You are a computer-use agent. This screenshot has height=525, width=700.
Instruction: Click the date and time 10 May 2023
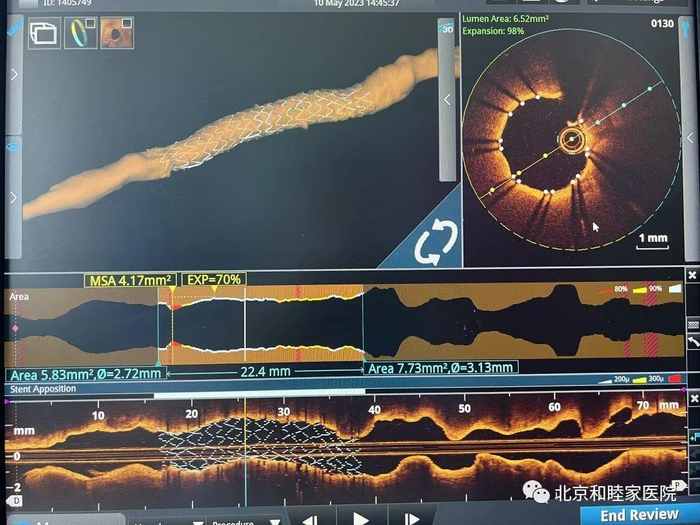click(x=356, y=3)
